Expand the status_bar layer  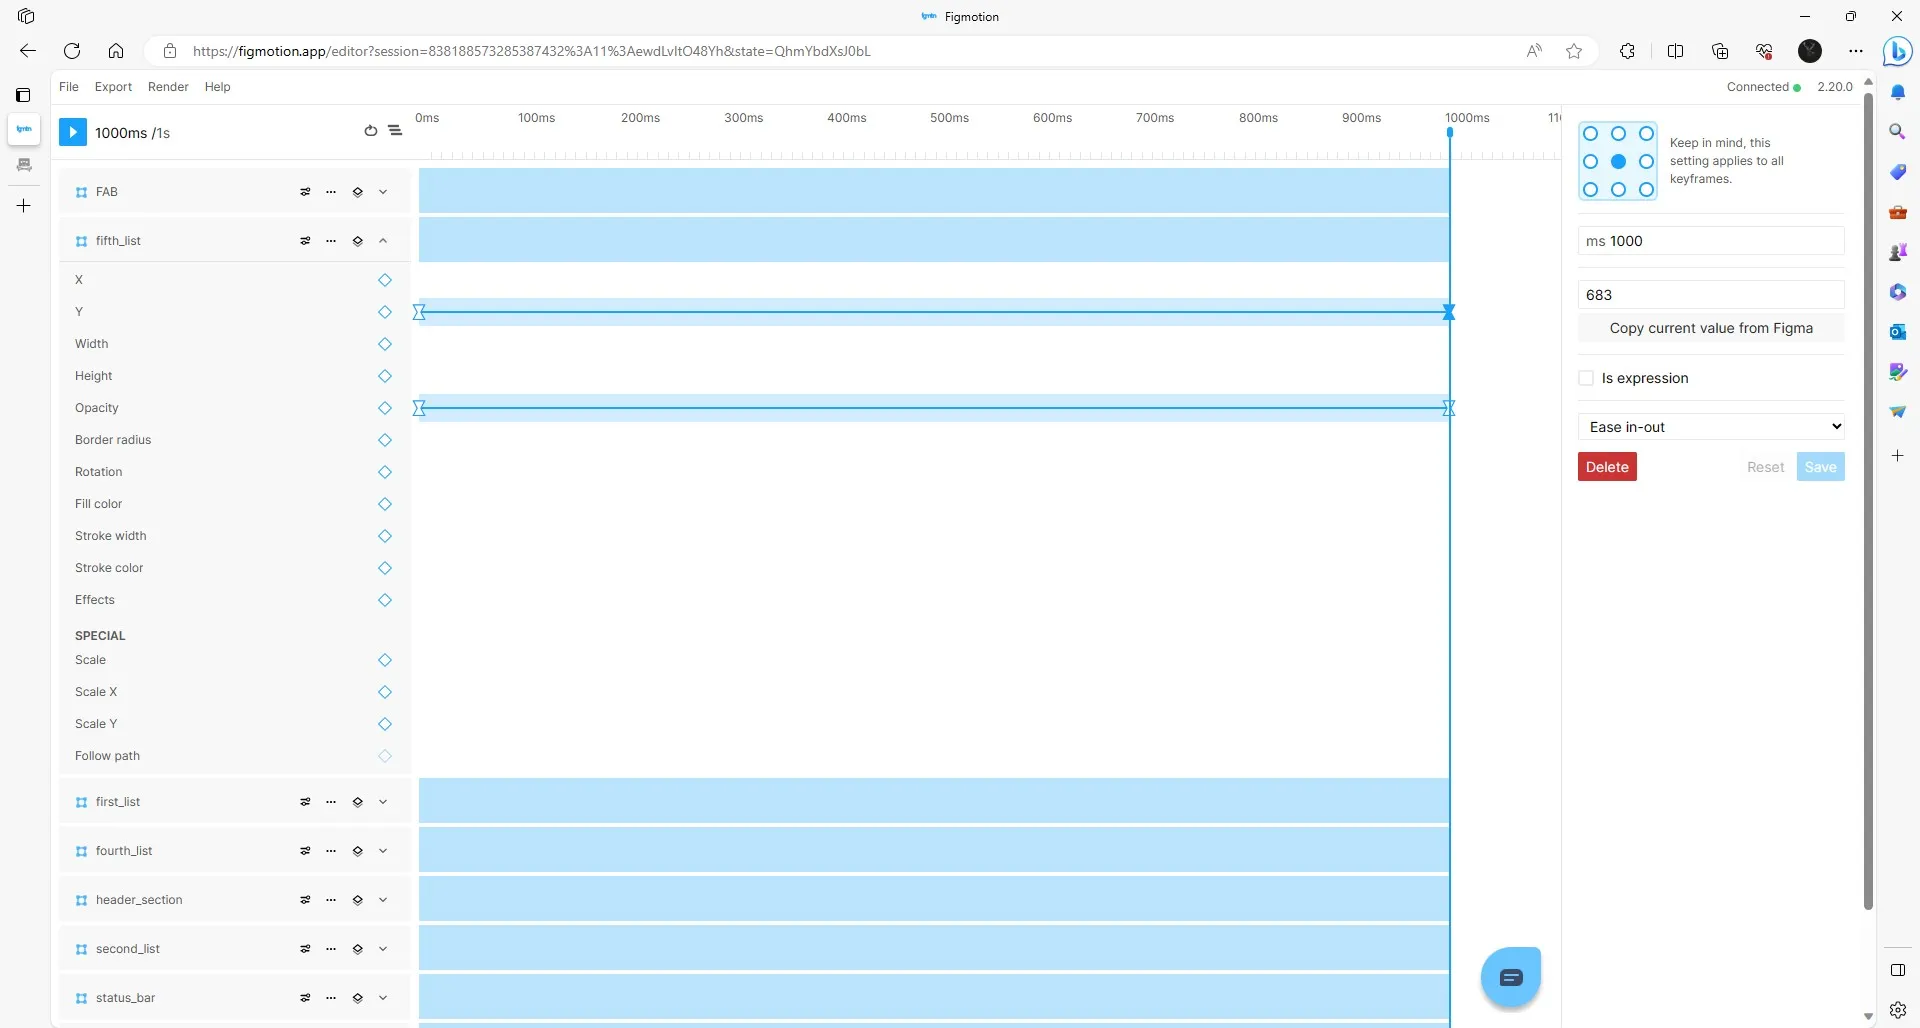383,998
